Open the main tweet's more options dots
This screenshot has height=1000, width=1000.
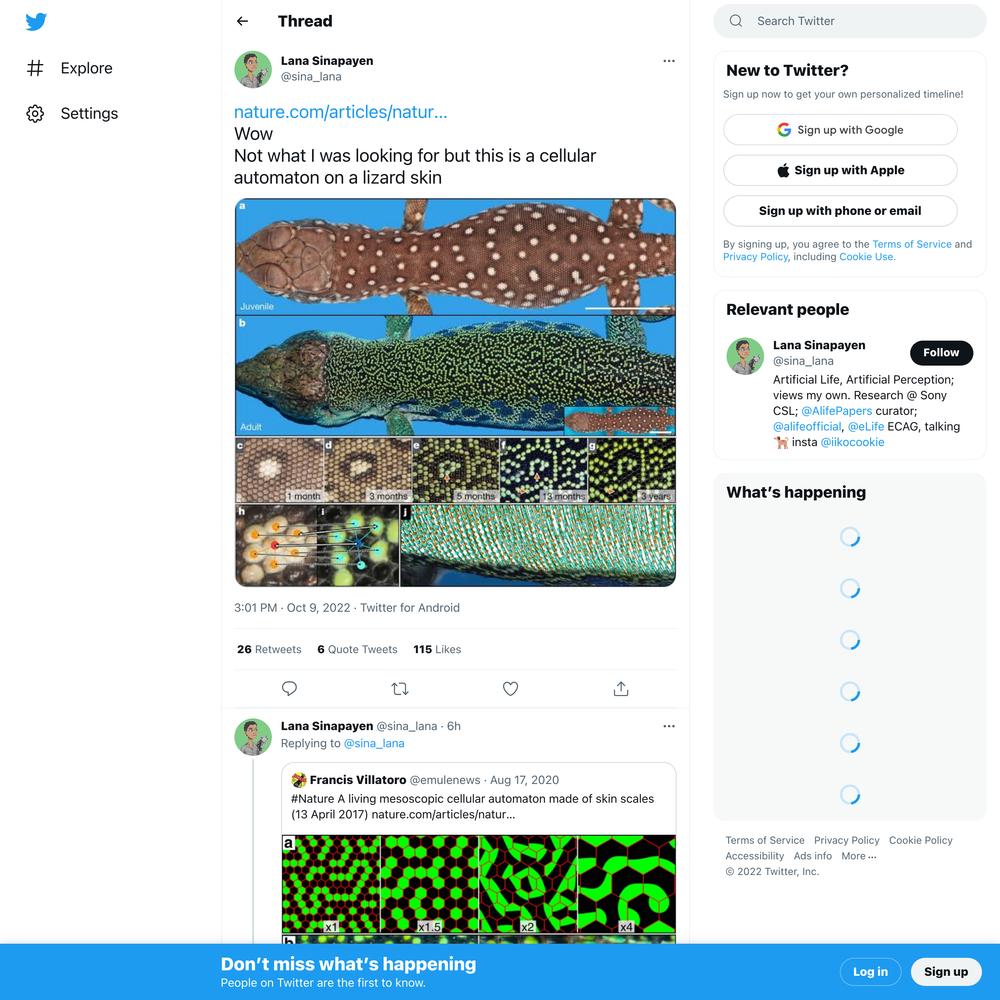[x=668, y=61]
